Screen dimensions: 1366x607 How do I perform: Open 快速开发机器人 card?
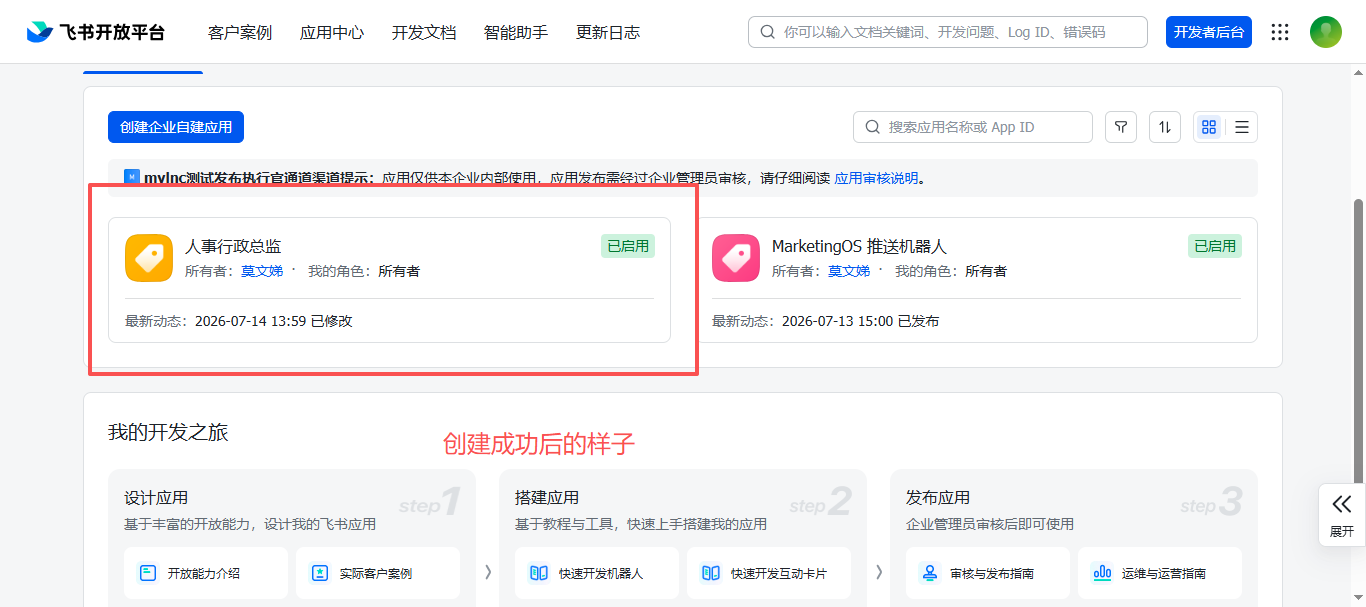pos(597,573)
